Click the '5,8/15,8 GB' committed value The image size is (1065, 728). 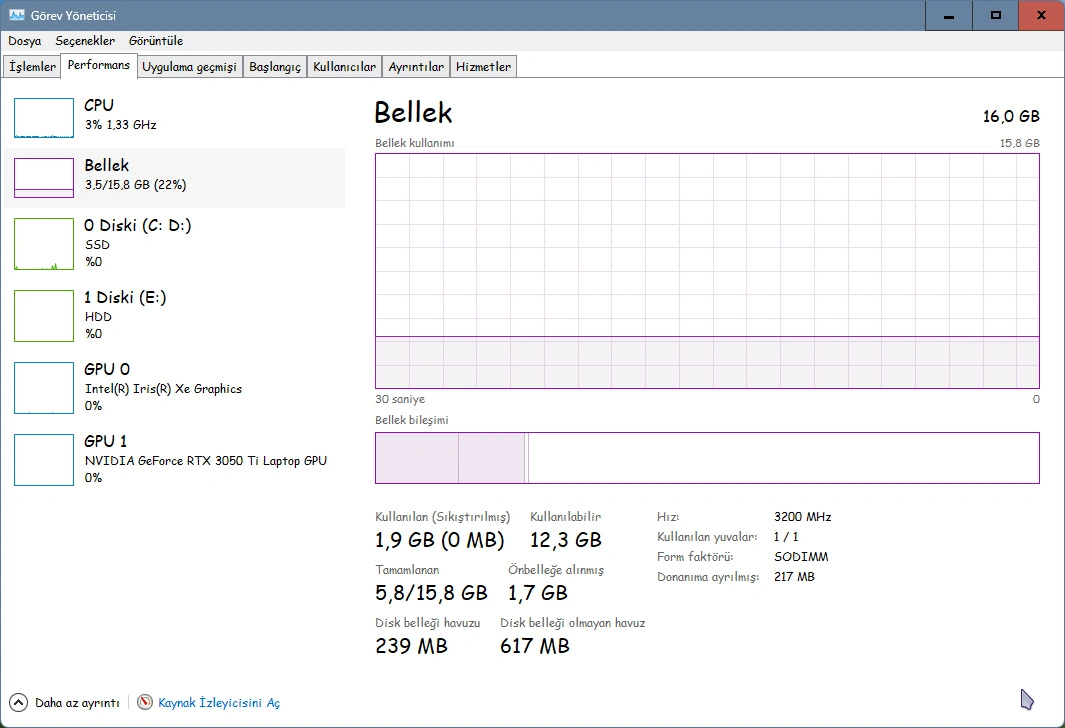pos(431,593)
